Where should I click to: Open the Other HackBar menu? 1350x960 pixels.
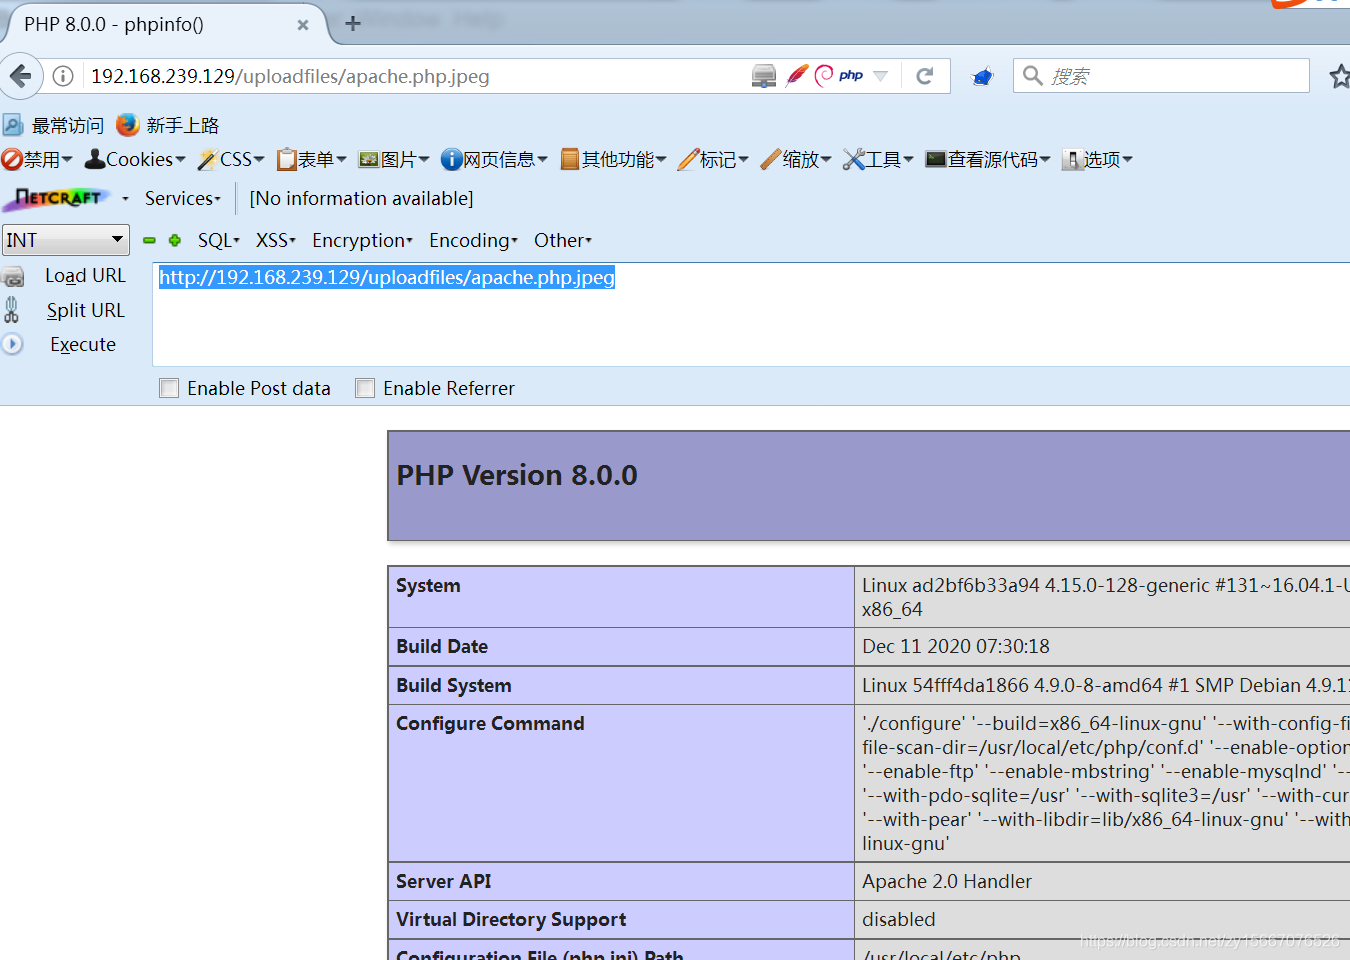tap(563, 240)
